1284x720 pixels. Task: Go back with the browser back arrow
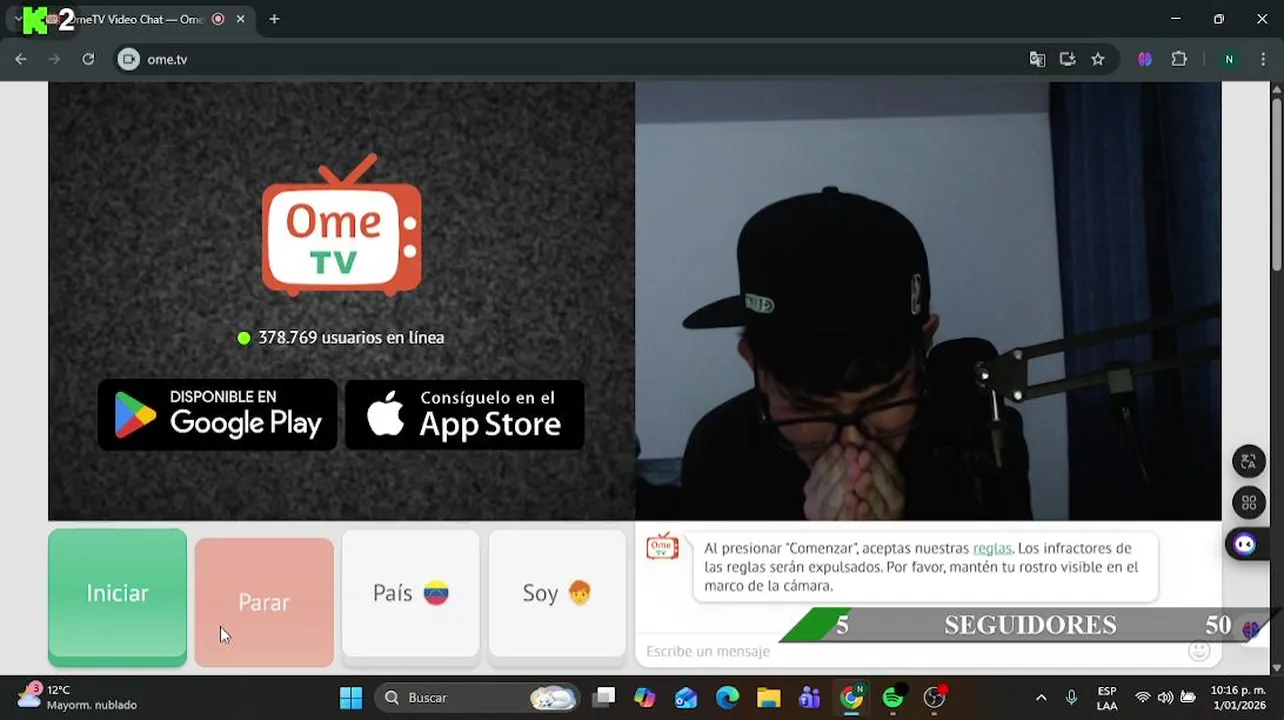[21, 59]
